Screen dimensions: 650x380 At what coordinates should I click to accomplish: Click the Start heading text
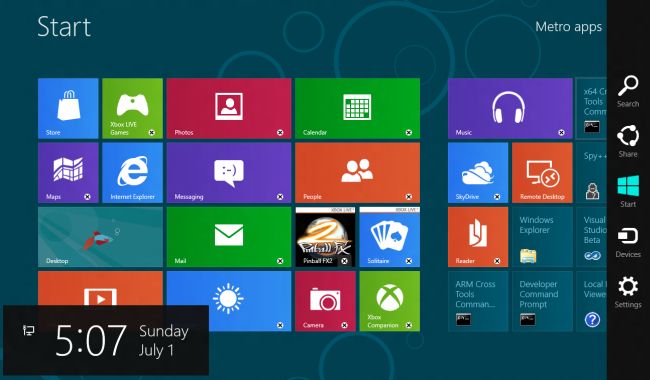(64, 27)
